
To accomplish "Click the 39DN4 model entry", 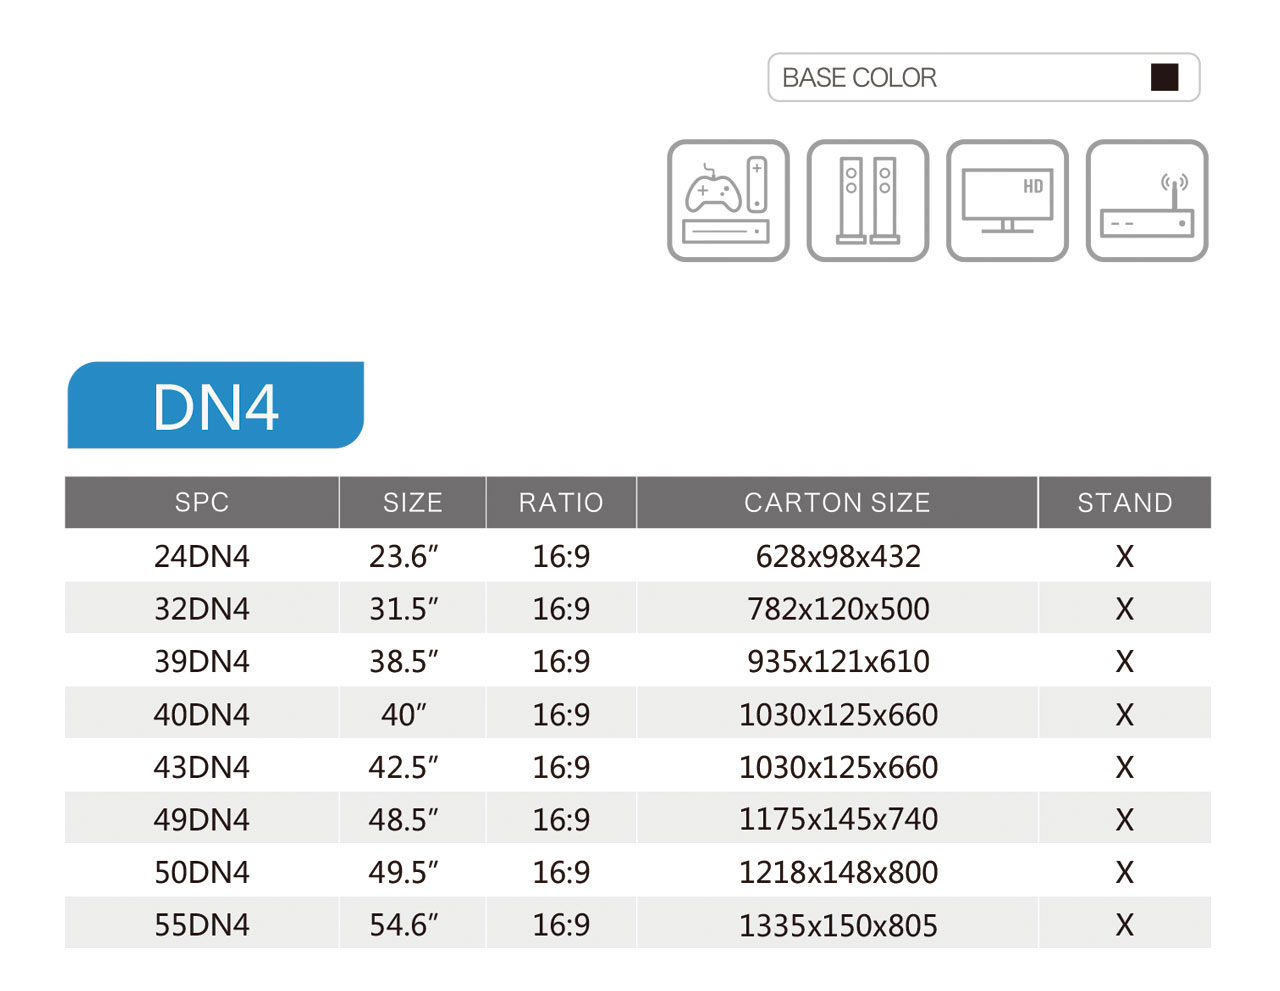I will coord(202,662).
